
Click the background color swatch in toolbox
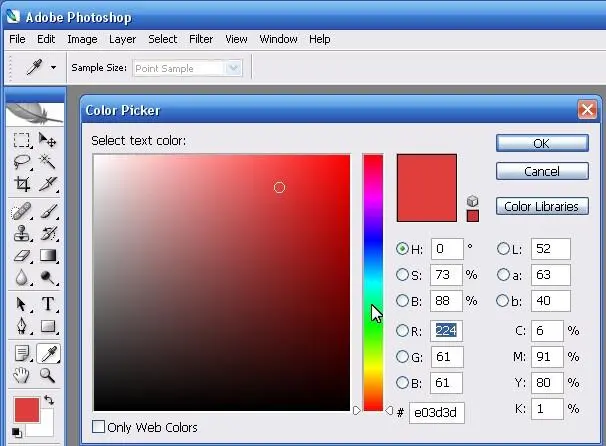pos(46,427)
